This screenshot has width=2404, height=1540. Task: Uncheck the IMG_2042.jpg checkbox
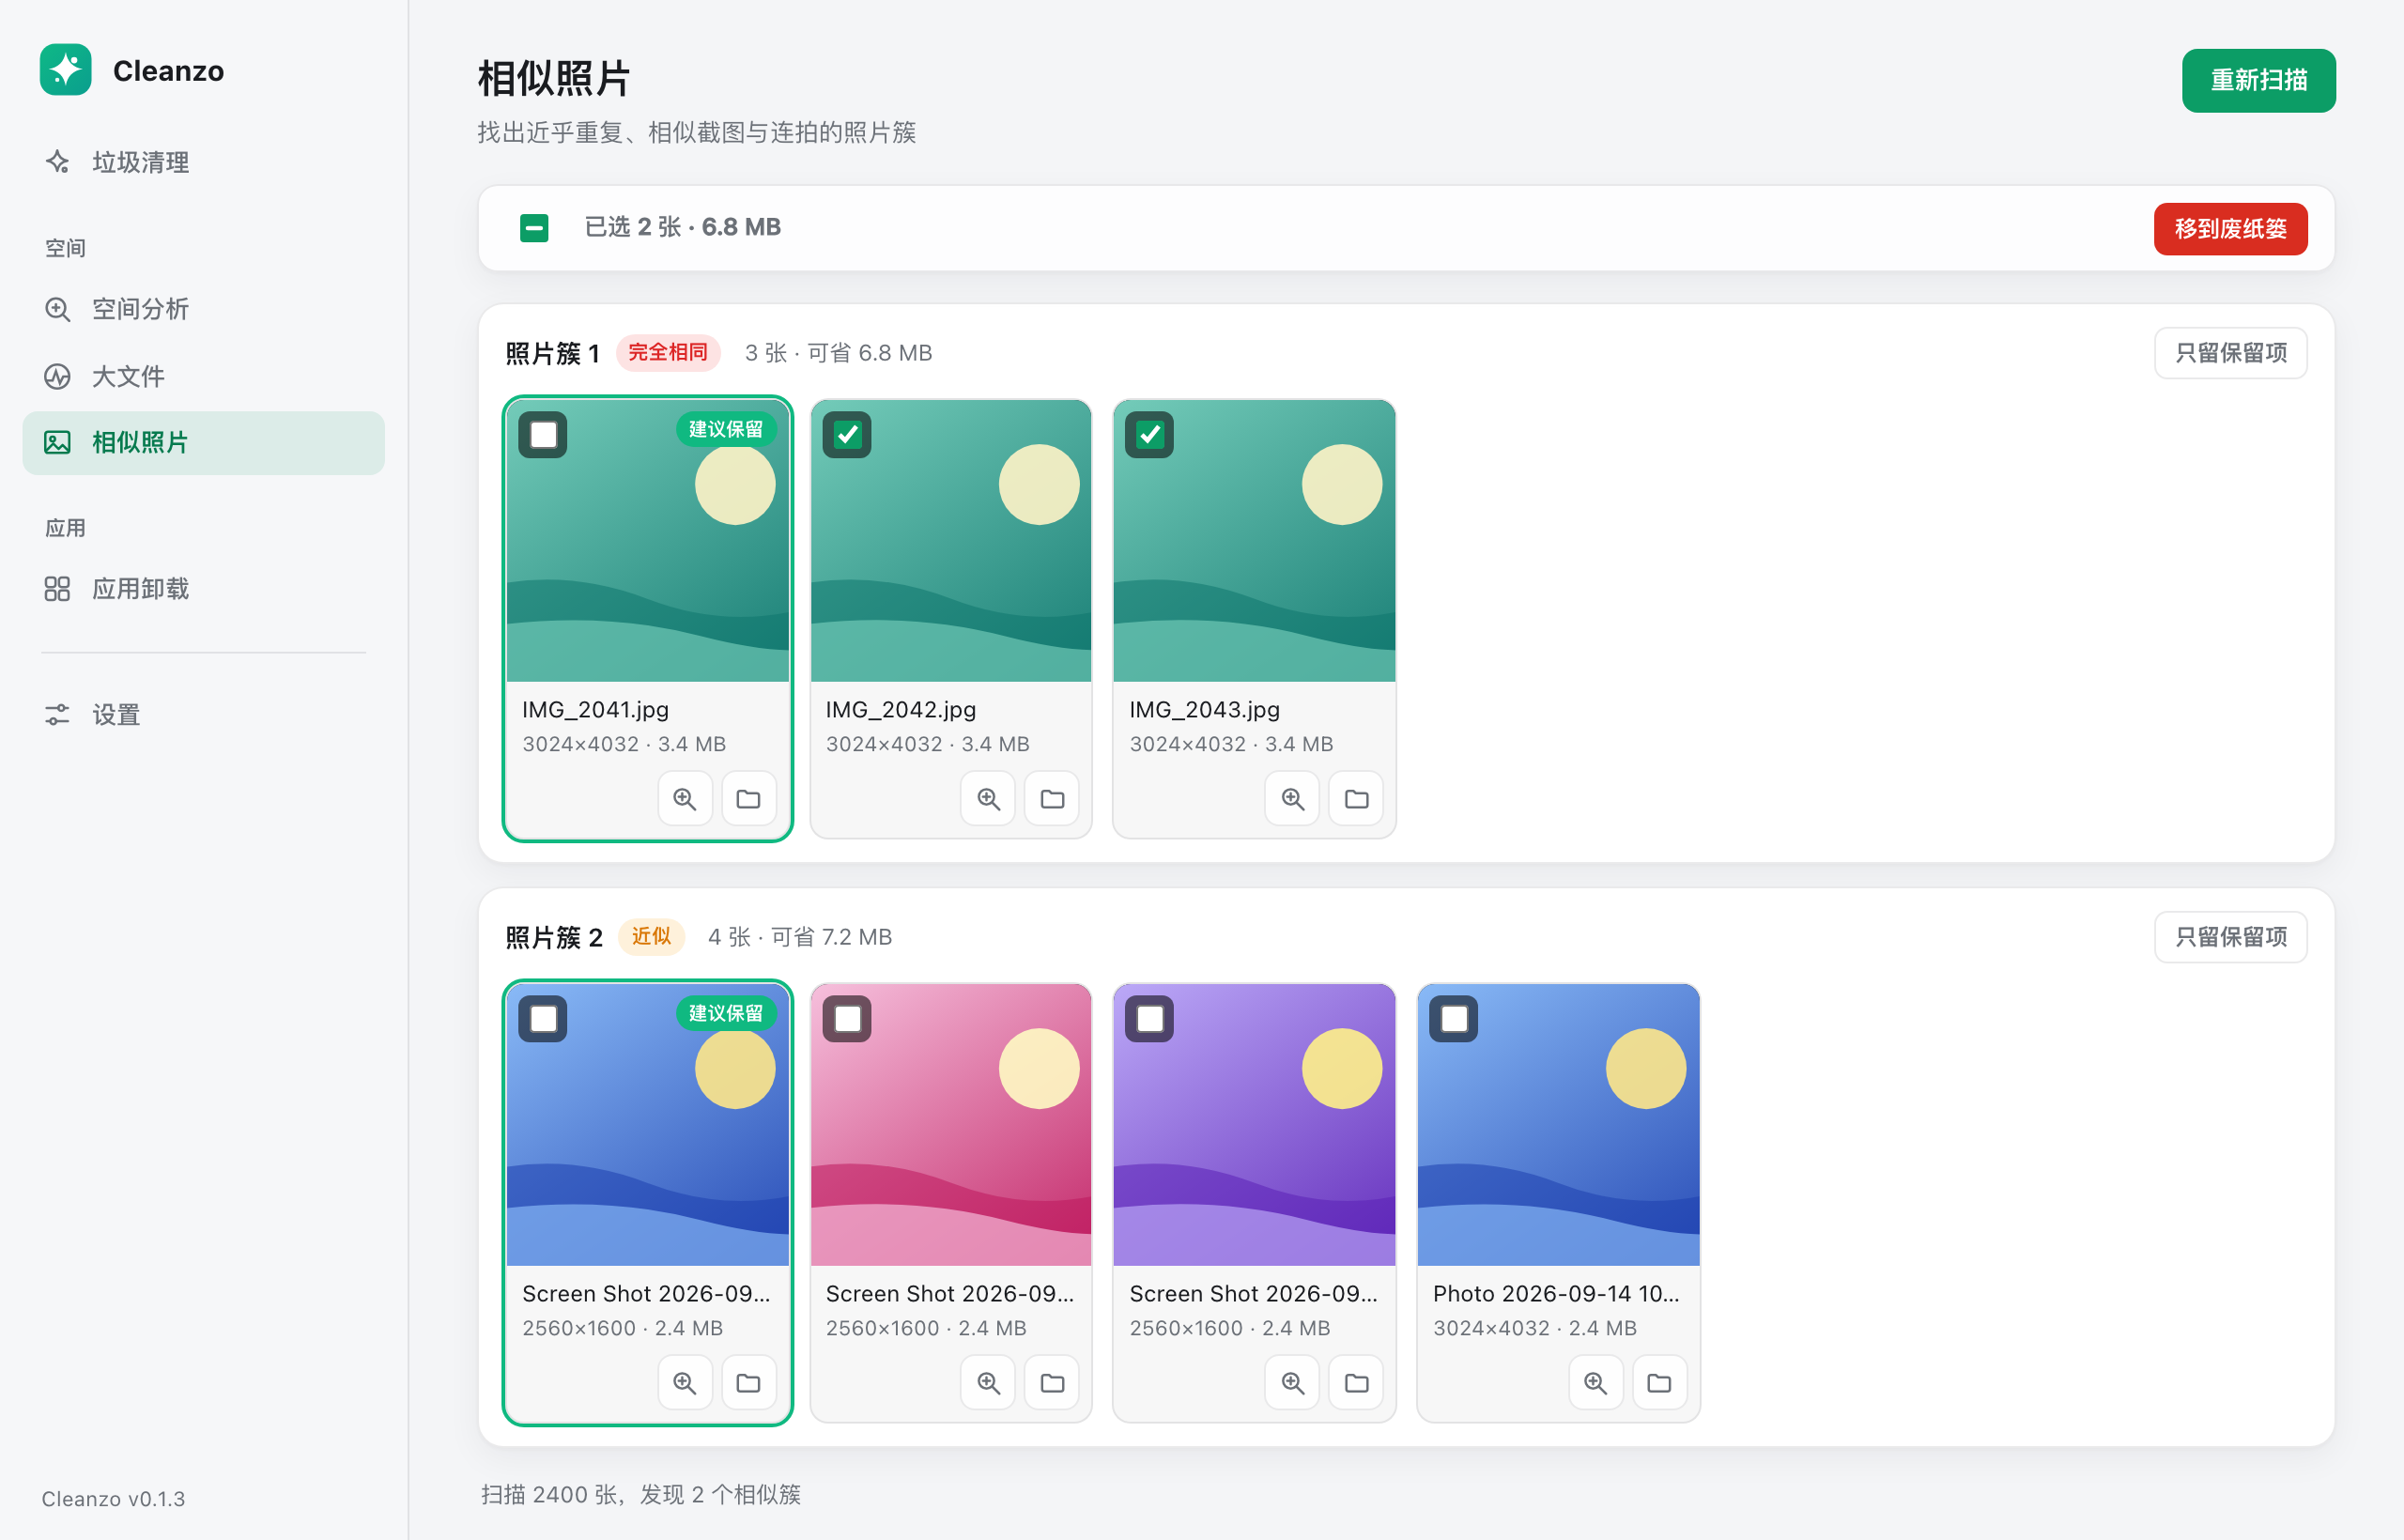tap(847, 435)
